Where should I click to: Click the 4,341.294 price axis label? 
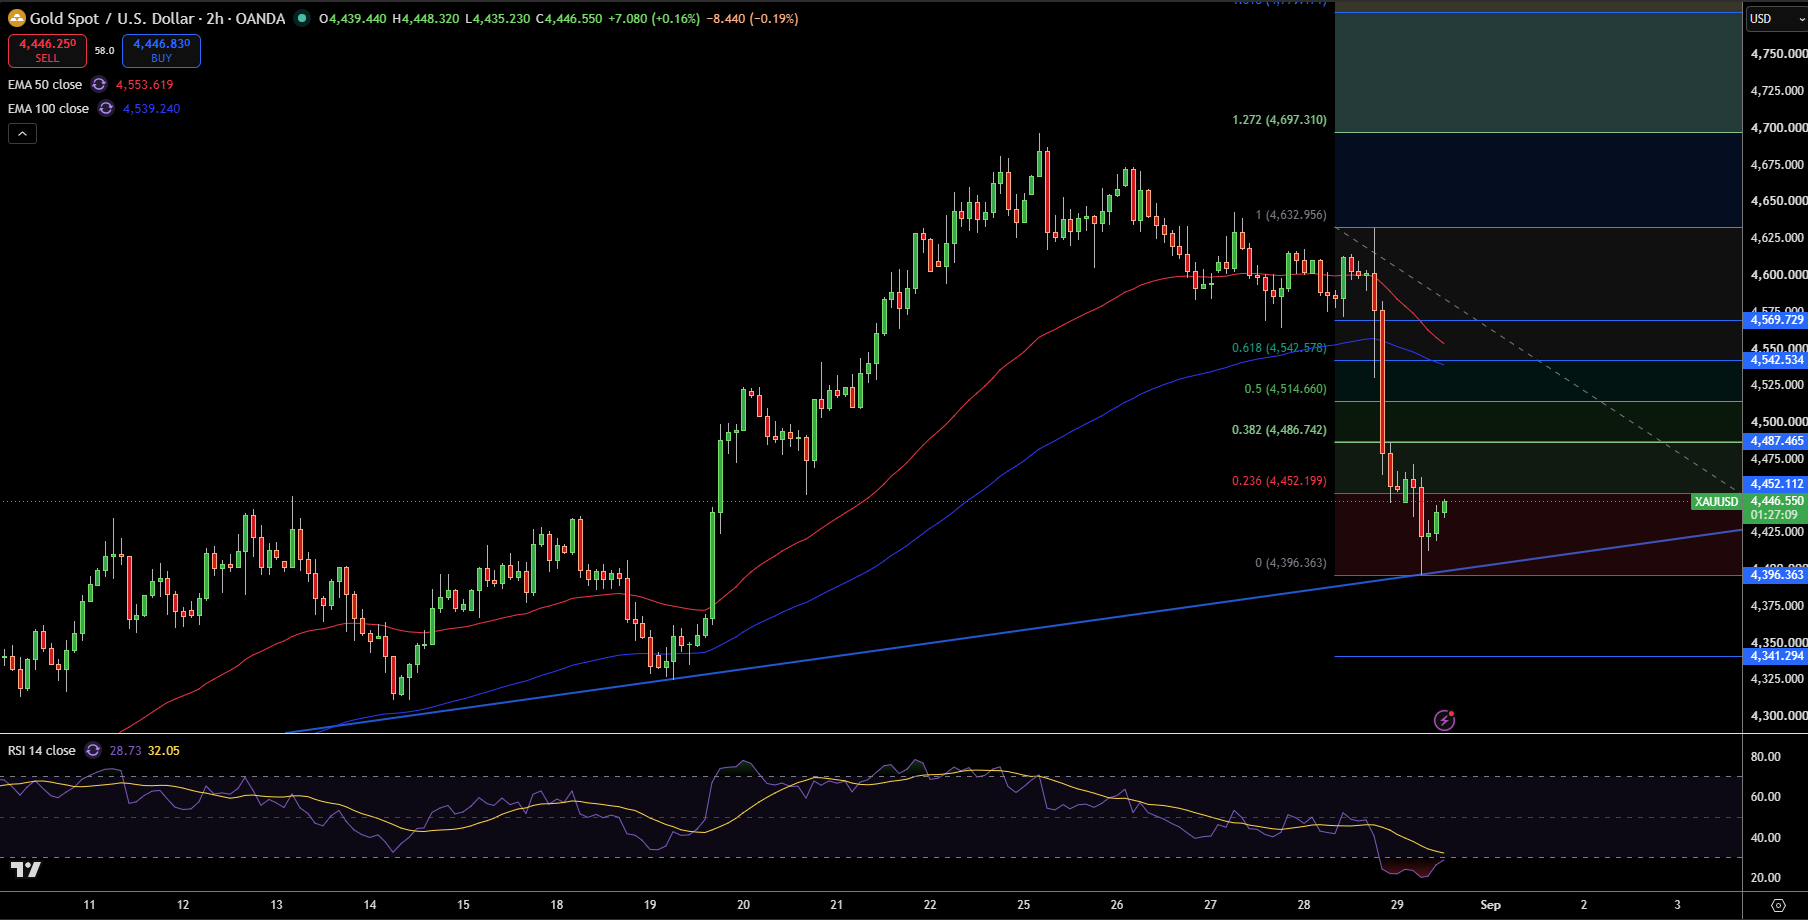point(1776,657)
